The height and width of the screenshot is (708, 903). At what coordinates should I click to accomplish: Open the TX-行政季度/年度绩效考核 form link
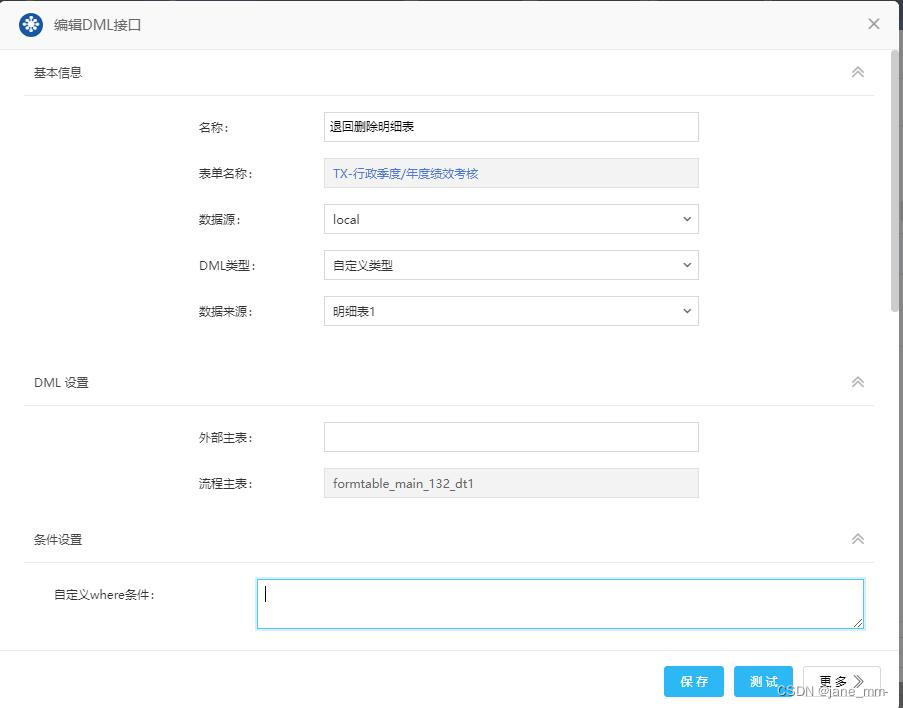(x=404, y=173)
